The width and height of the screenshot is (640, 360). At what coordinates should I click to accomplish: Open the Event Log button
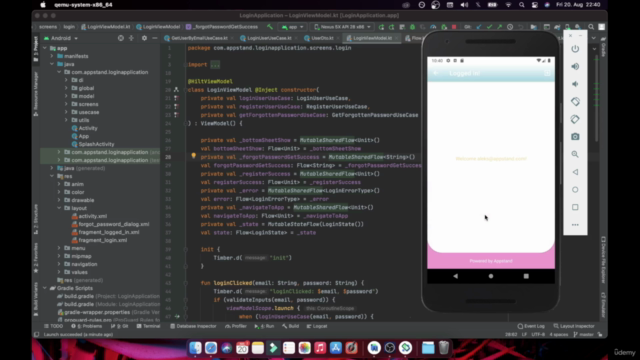pyautogui.click(x=531, y=326)
